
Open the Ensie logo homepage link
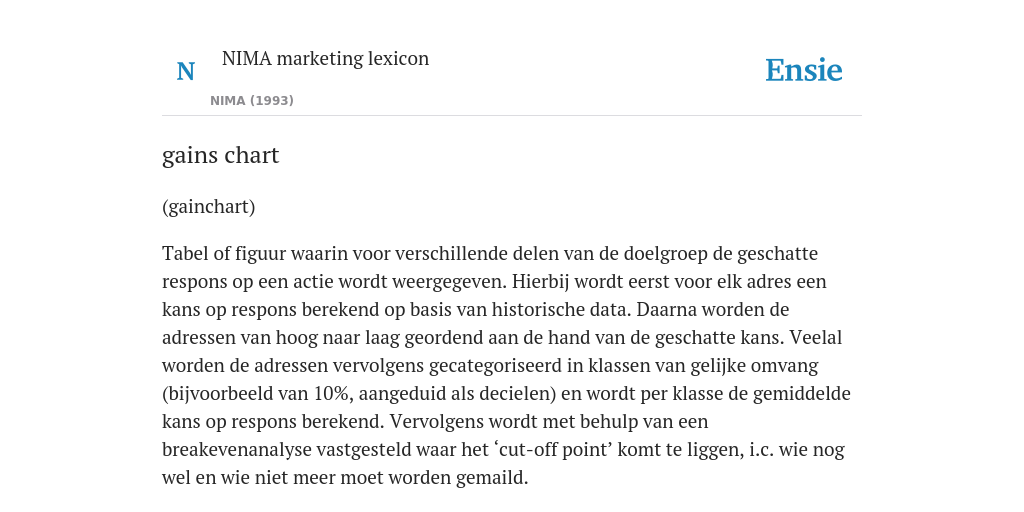click(804, 70)
